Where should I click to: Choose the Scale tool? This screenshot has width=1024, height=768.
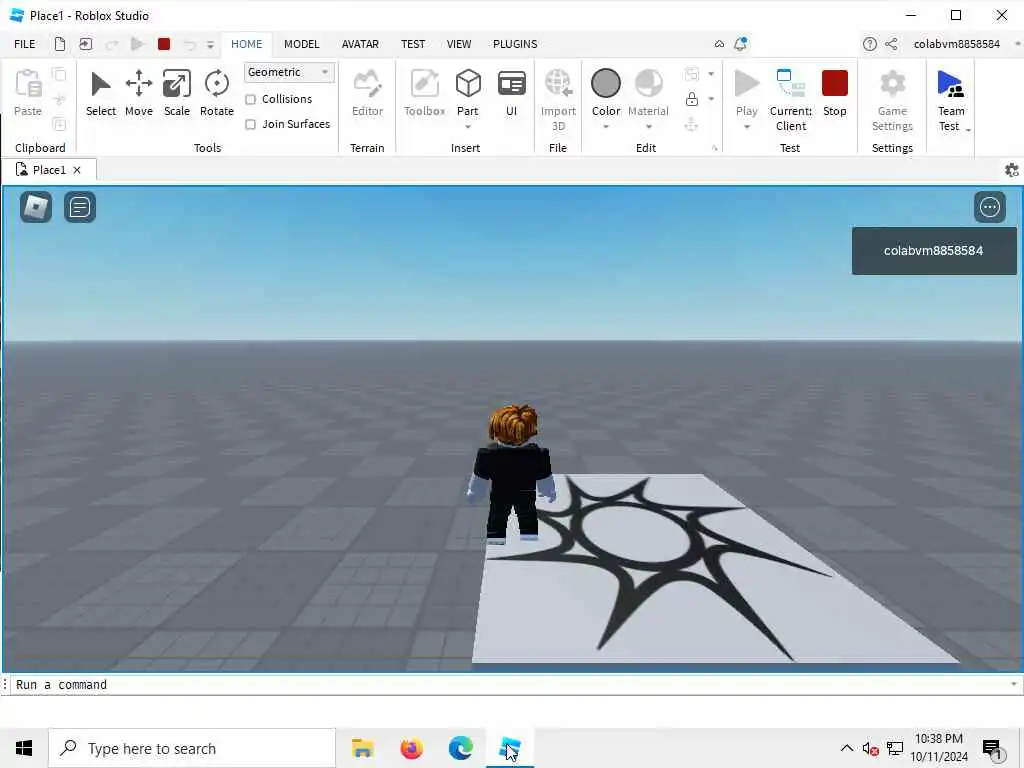(176, 93)
